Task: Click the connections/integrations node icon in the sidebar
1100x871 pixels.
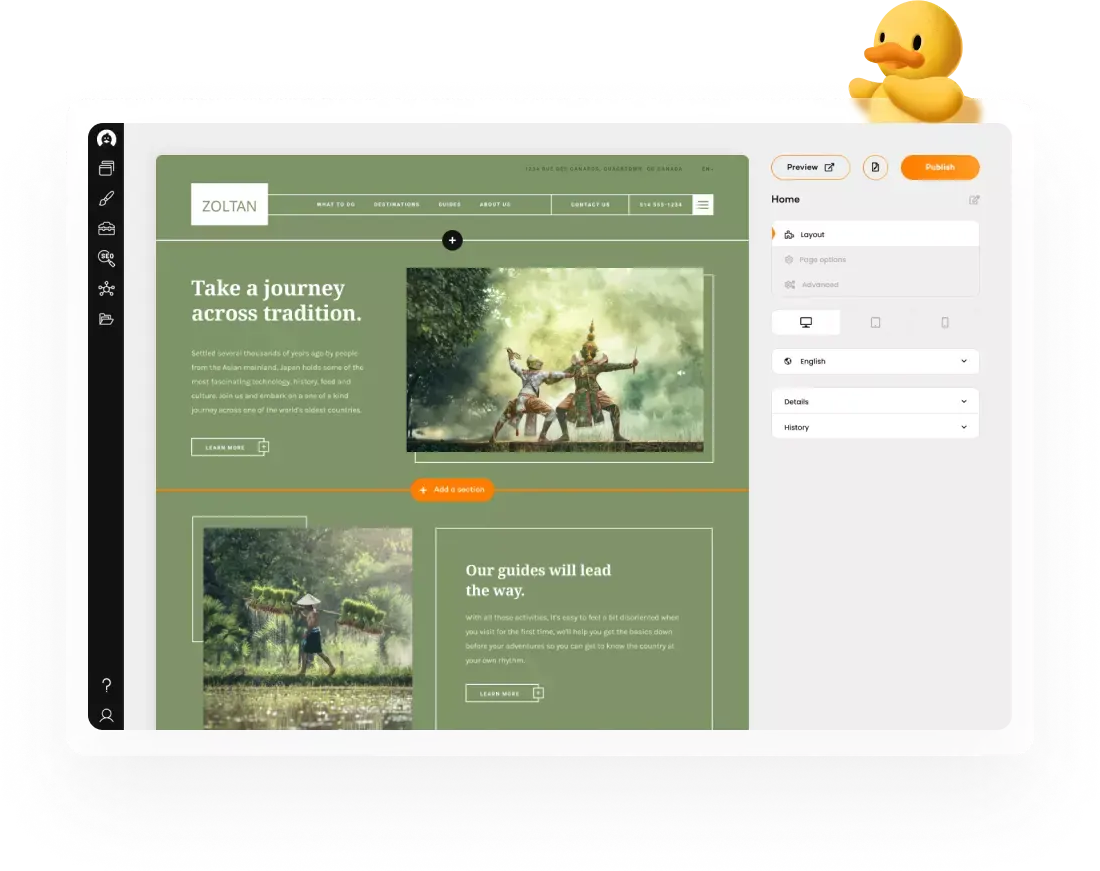Action: pos(106,288)
